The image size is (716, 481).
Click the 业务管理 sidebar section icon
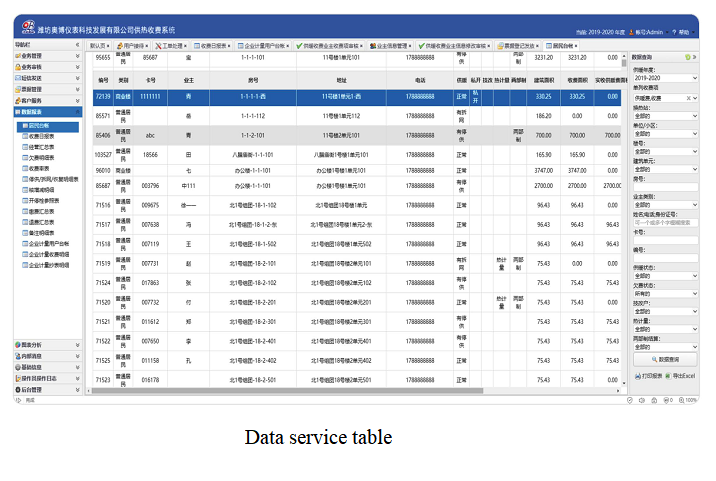(x=18, y=56)
